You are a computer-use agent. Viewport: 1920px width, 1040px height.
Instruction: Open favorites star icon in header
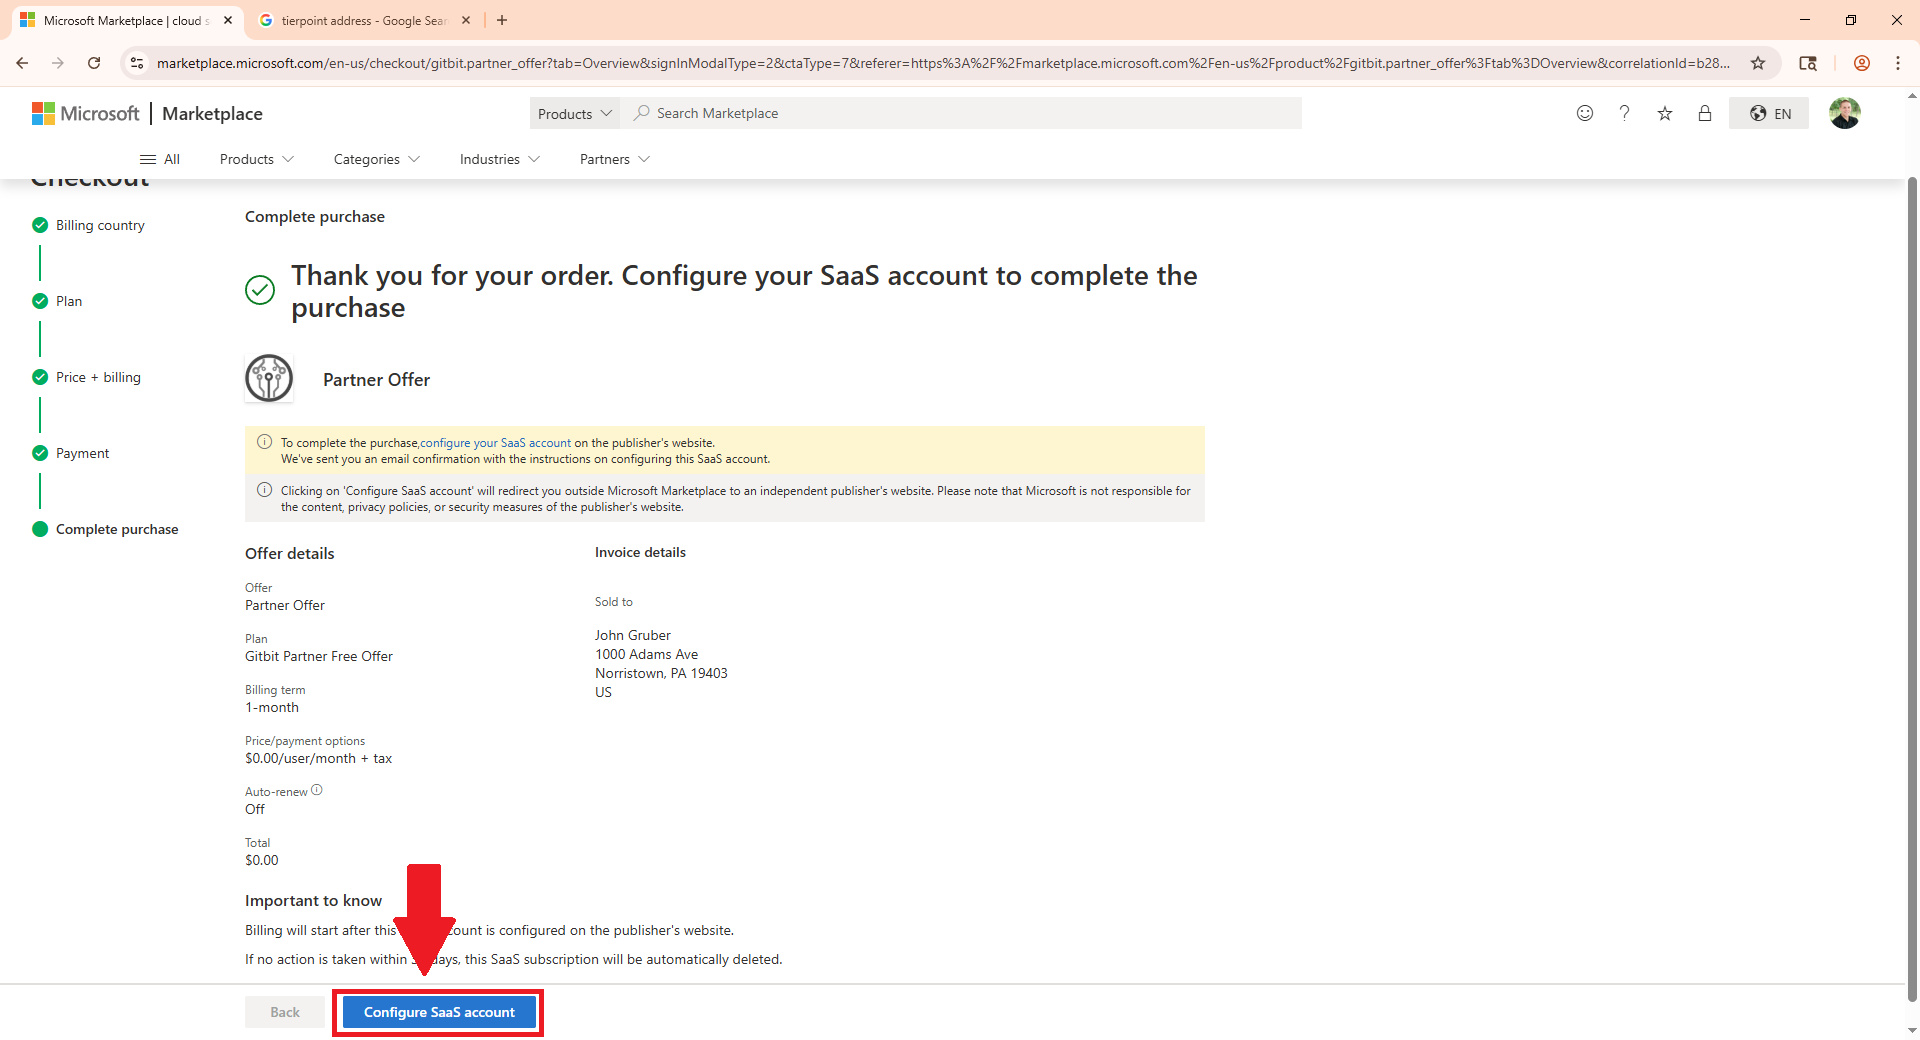[x=1665, y=114]
